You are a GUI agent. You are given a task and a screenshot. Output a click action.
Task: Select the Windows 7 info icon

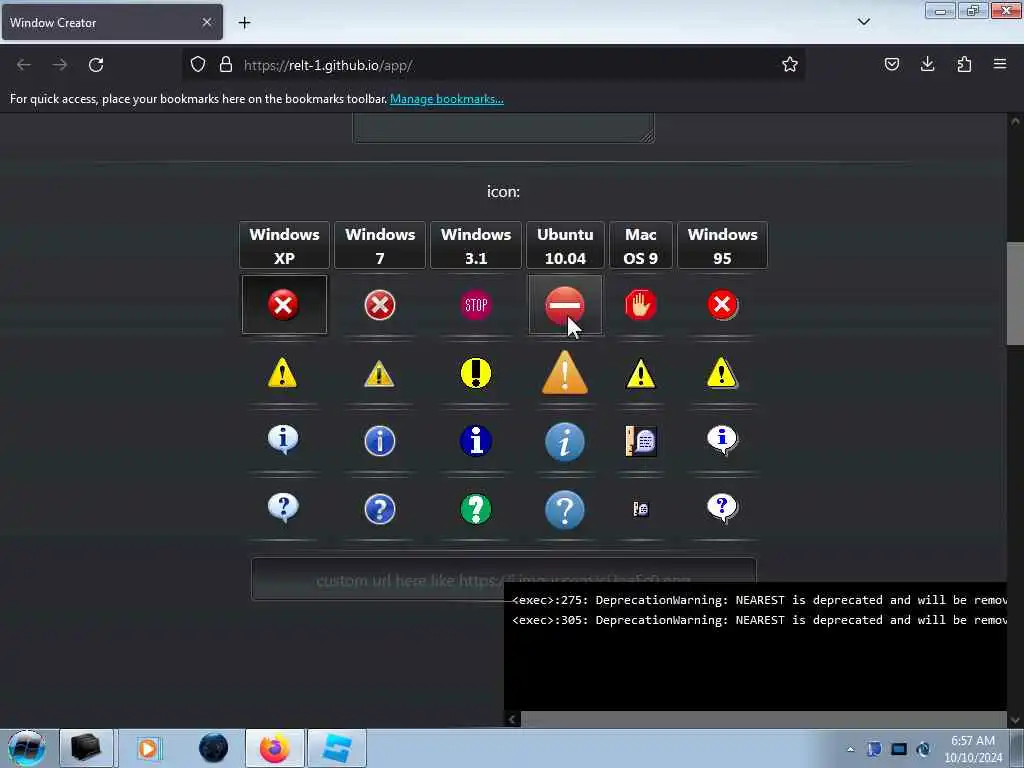point(379,441)
